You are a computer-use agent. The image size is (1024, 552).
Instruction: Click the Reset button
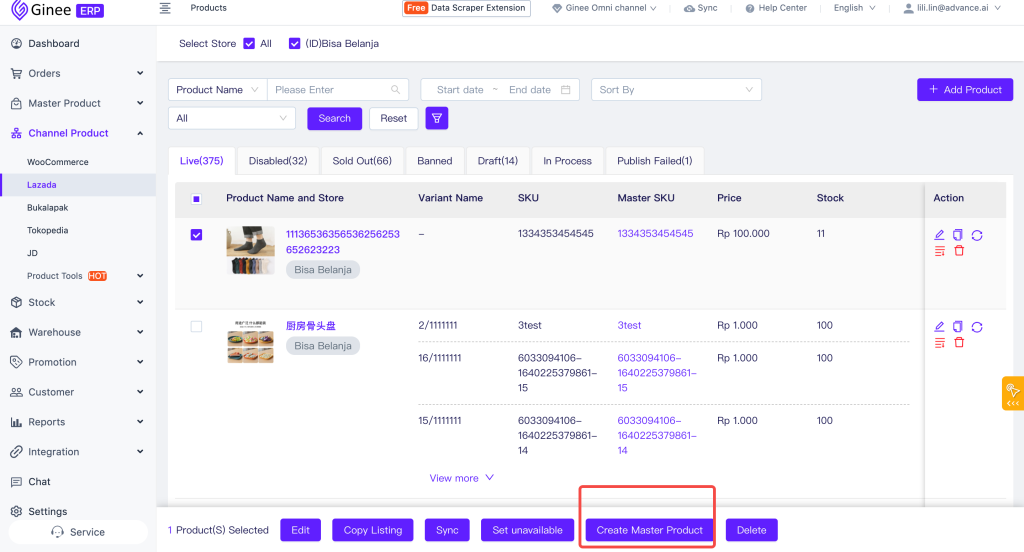coord(394,118)
